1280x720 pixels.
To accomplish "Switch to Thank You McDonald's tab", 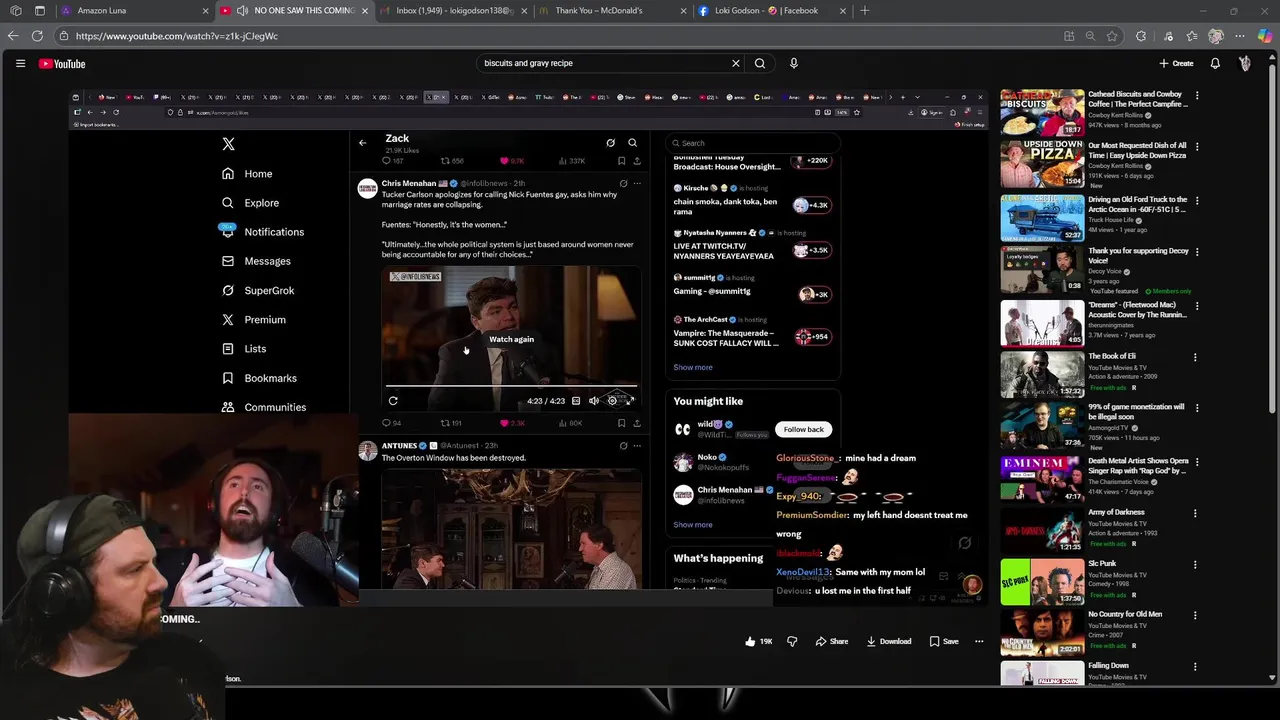I will click(611, 11).
